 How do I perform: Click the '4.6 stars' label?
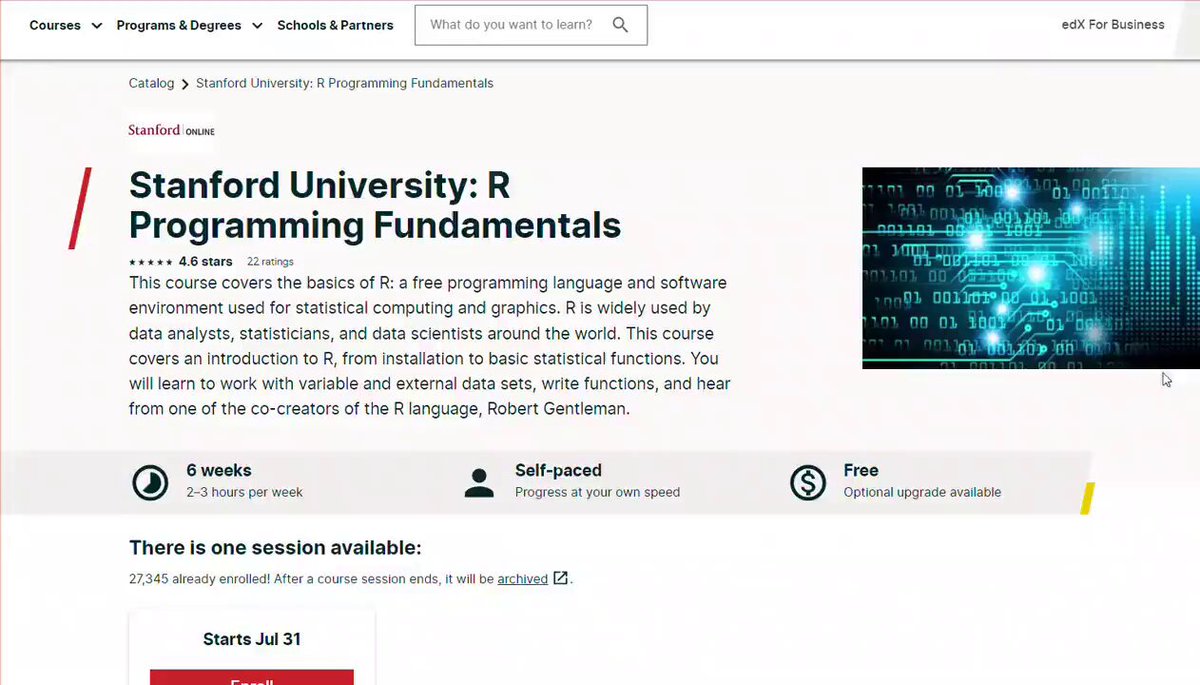coord(205,262)
